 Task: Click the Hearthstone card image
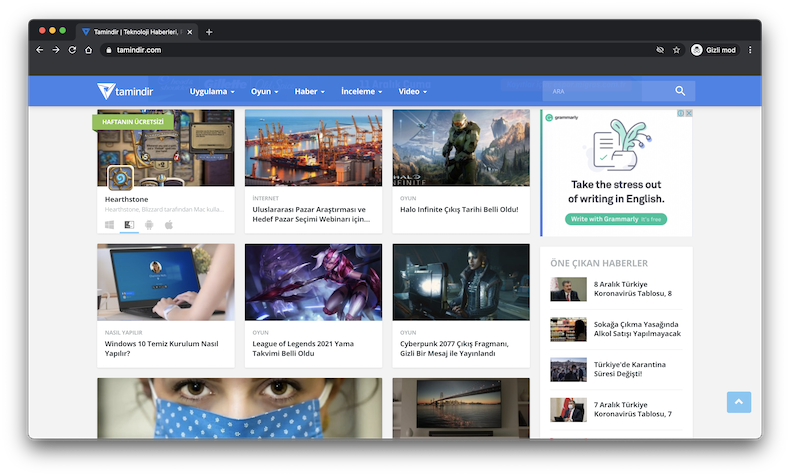pyautogui.click(x=166, y=148)
